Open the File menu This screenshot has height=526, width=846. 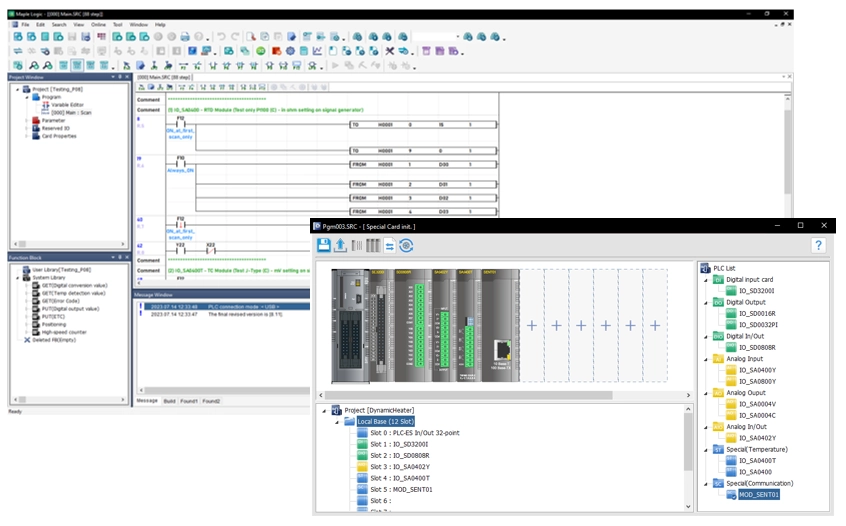[x=25, y=24]
